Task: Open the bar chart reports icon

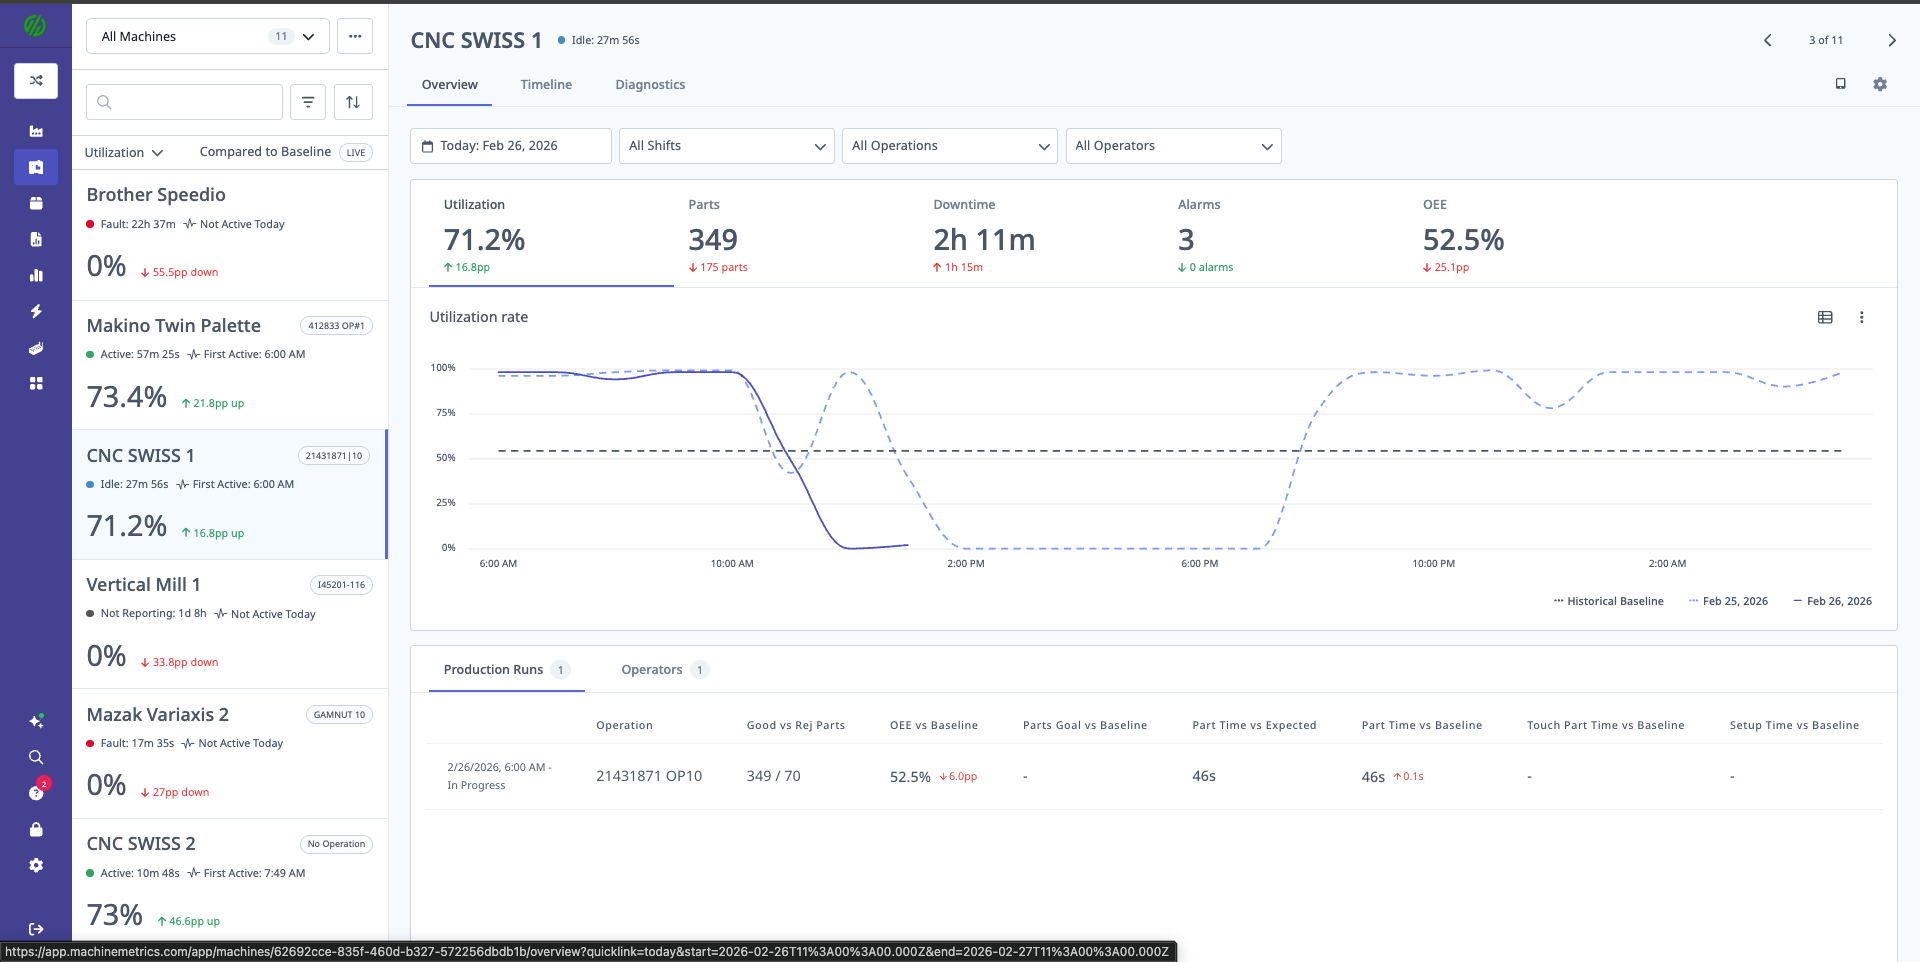Action: pos(35,275)
